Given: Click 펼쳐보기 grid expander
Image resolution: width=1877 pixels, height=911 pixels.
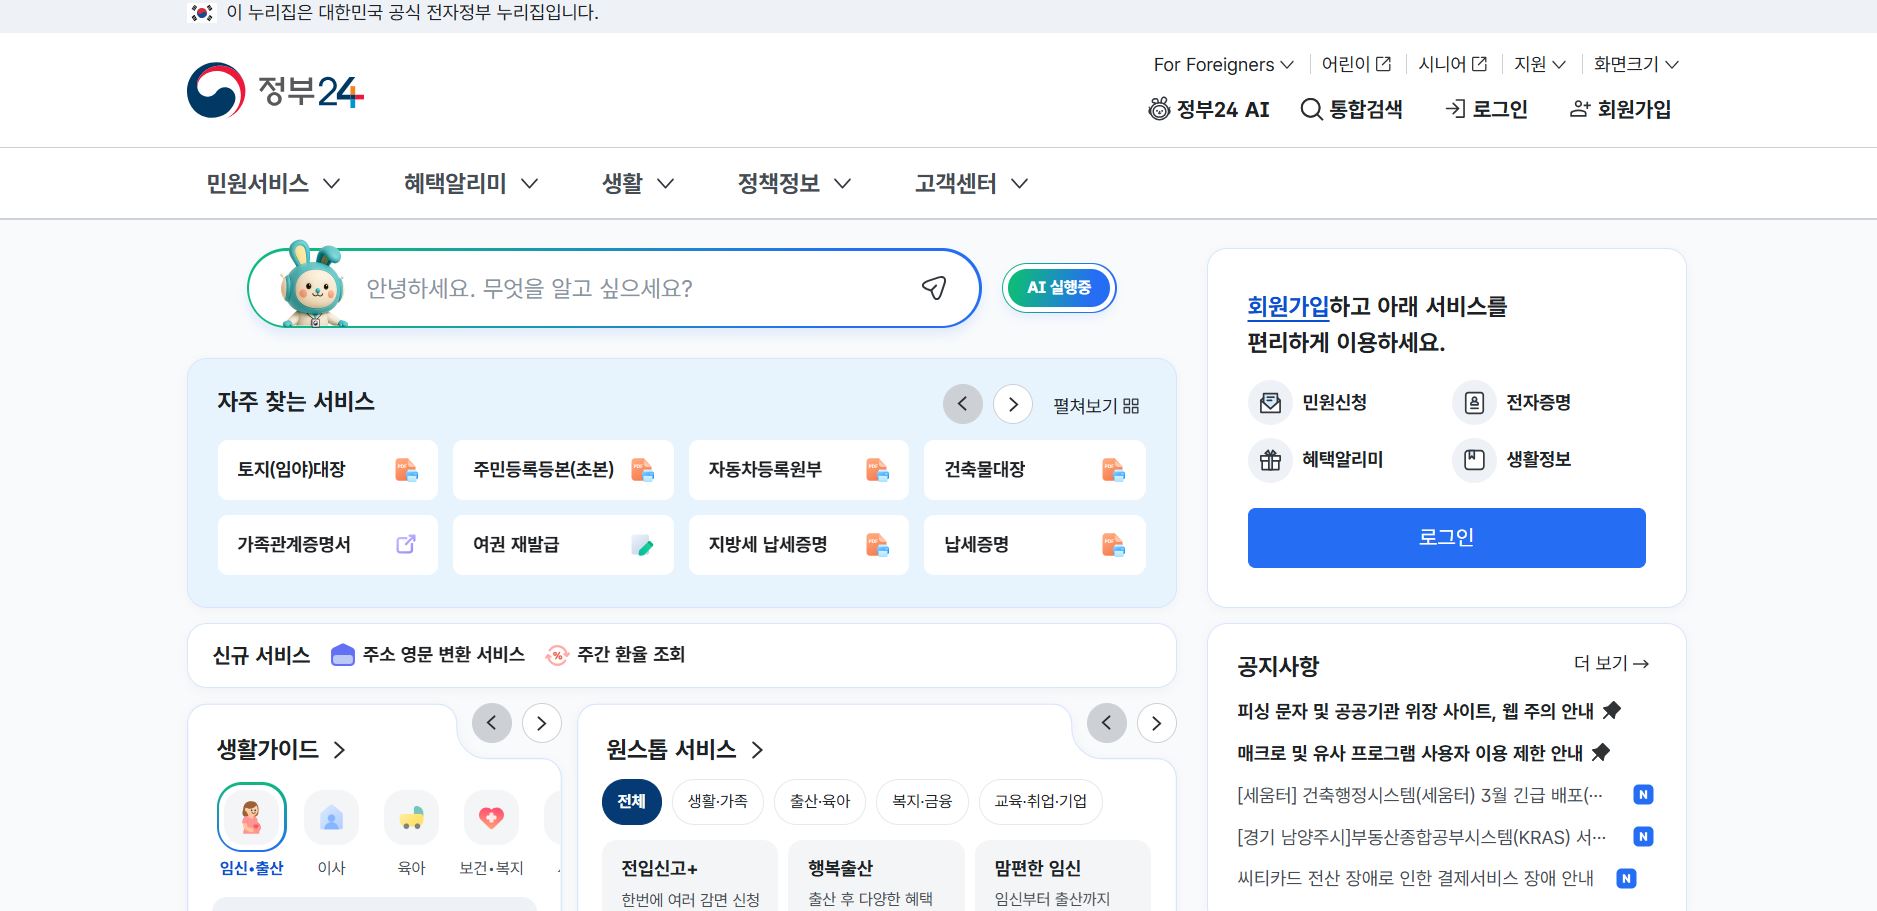Looking at the screenshot, I should 1096,406.
